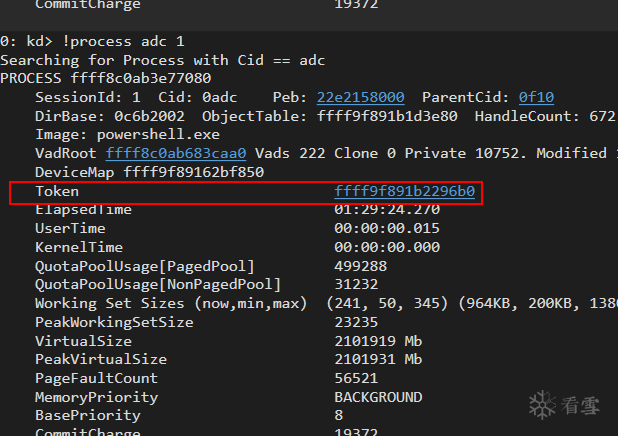Open the Token address ffff9f891b2296b0 link

[x=404, y=191]
